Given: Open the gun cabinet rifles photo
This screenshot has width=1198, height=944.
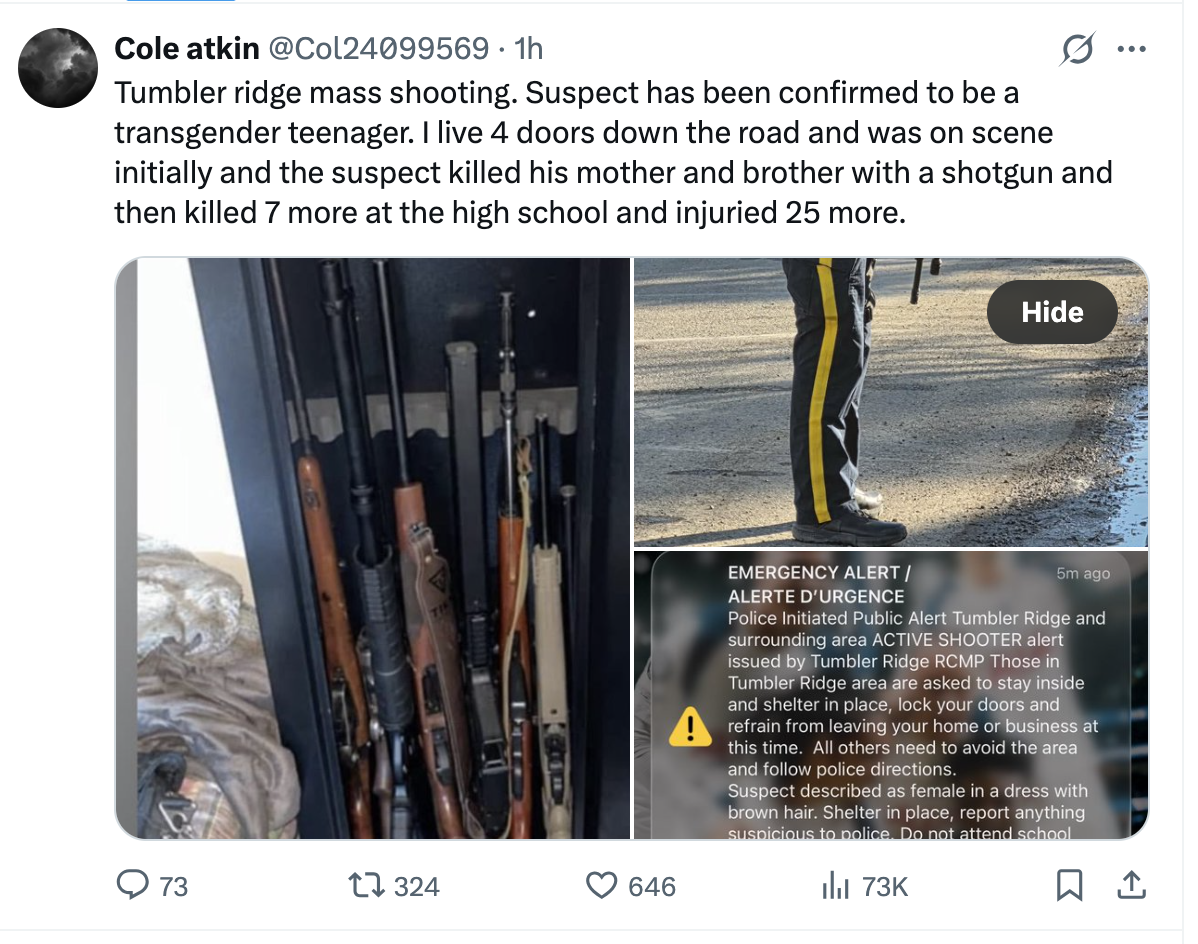Looking at the screenshot, I should (373, 548).
